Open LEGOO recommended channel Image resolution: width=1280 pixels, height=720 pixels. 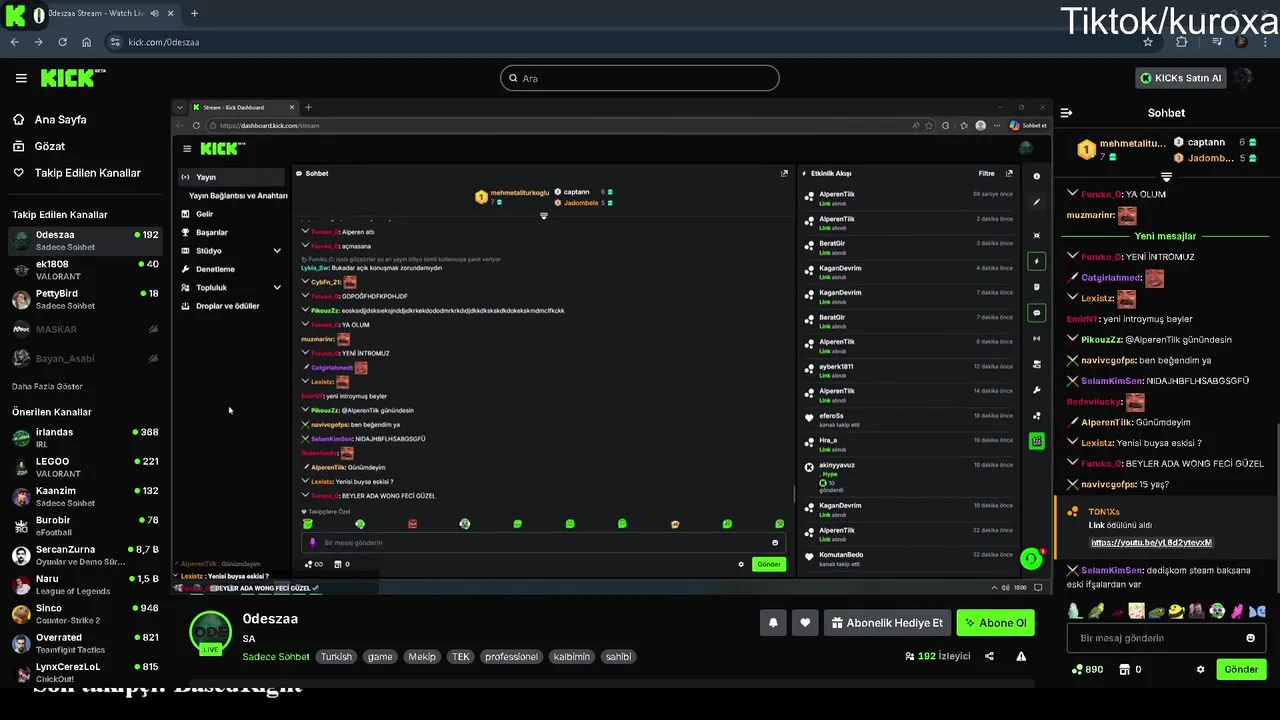pos(85,467)
